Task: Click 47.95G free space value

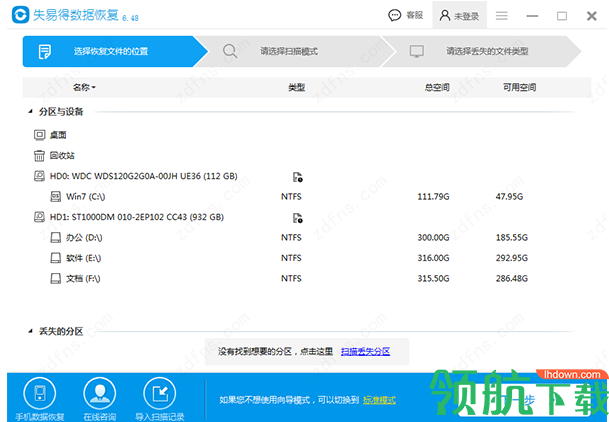Action: click(x=509, y=197)
